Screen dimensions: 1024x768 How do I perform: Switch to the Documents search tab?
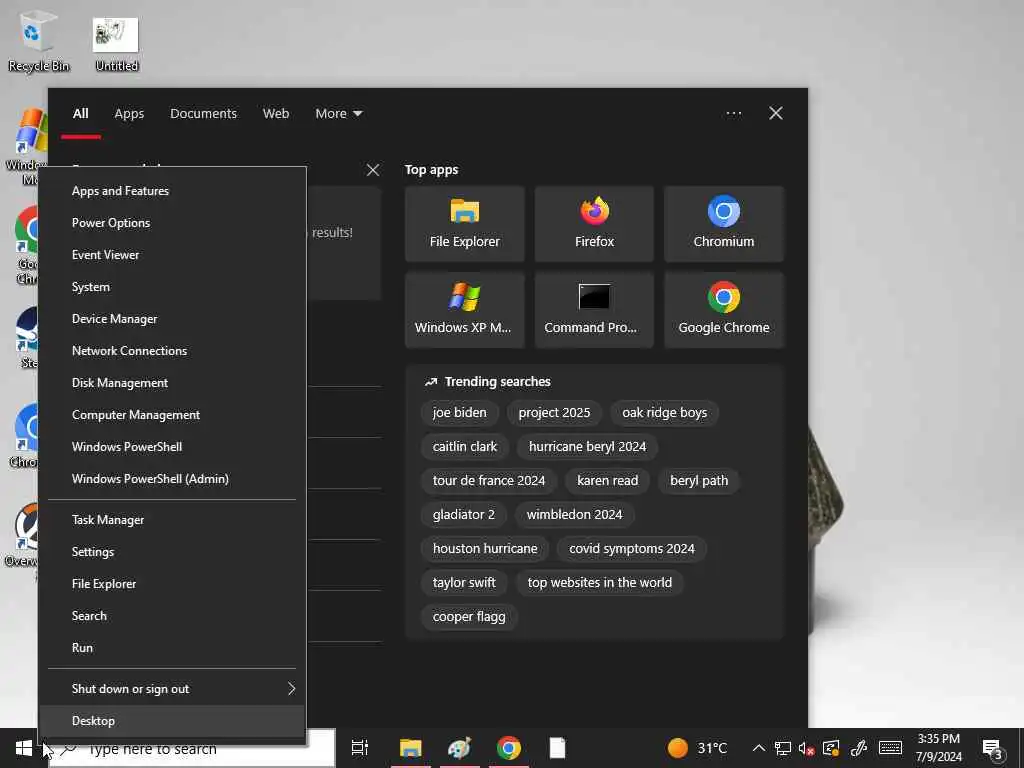tap(203, 114)
